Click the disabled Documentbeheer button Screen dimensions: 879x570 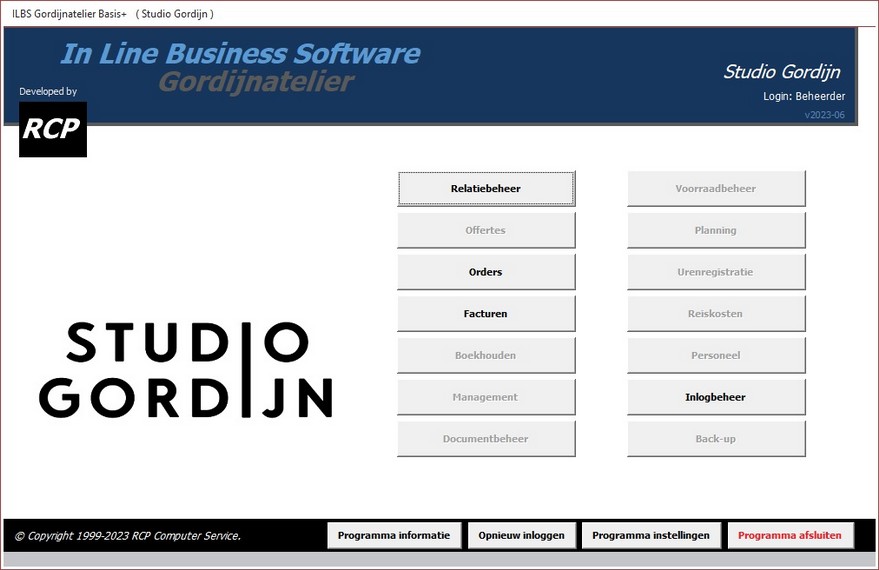[x=486, y=439]
